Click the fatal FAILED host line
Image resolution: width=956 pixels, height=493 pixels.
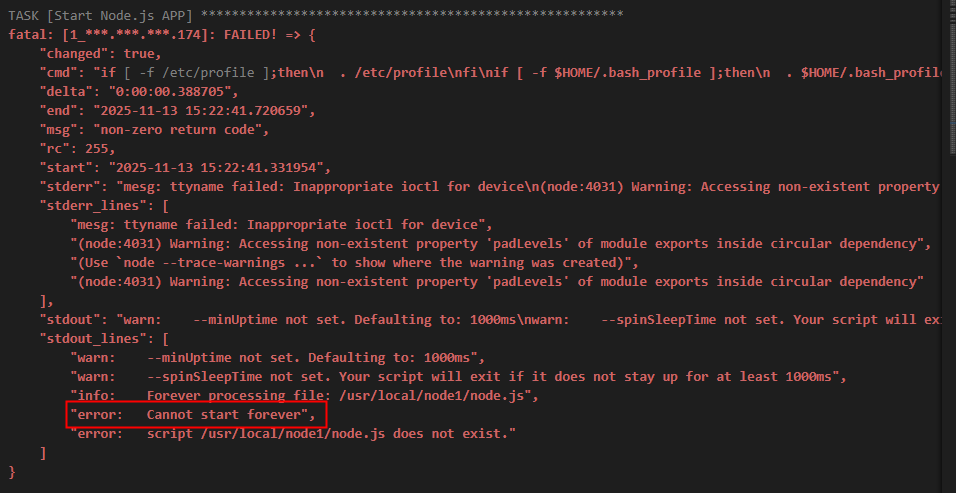click(160, 34)
